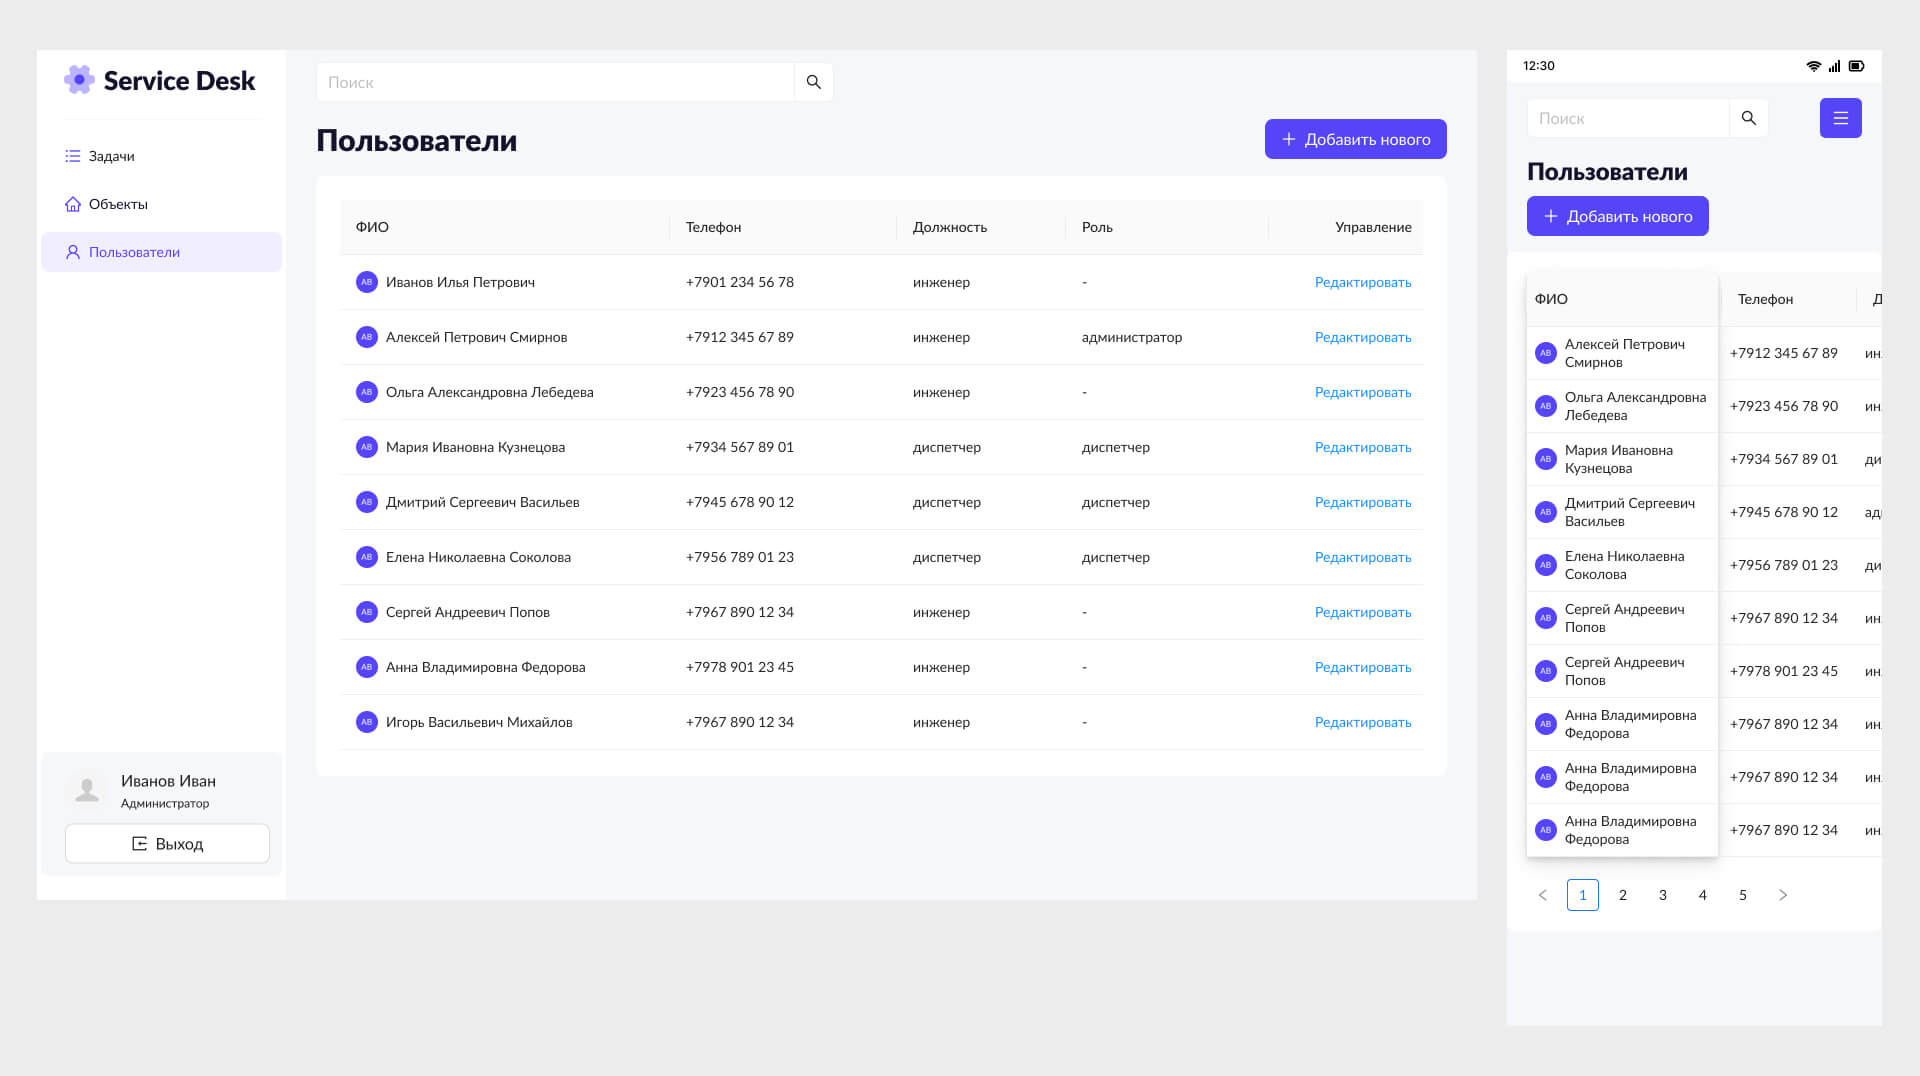This screenshot has height=1076, width=1920.
Task: Click avatar of Дмитрий Сергеевич Васильев in desktop table
Action: [367, 502]
